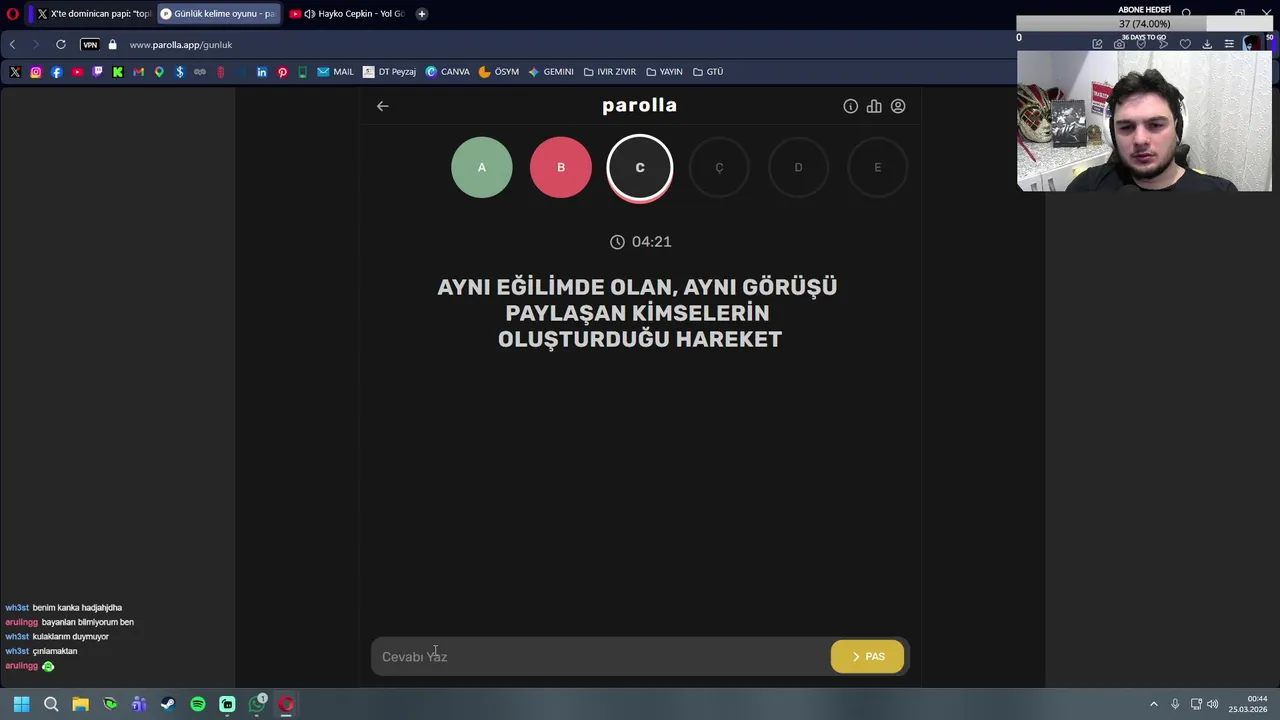Open a new browser tab

(422, 14)
